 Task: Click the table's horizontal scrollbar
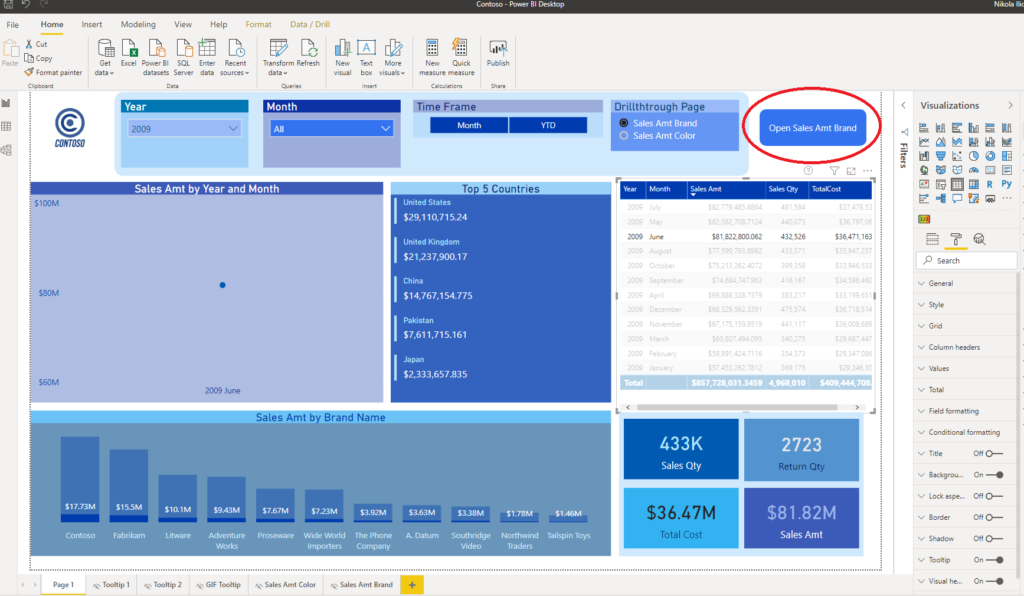pos(737,407)
